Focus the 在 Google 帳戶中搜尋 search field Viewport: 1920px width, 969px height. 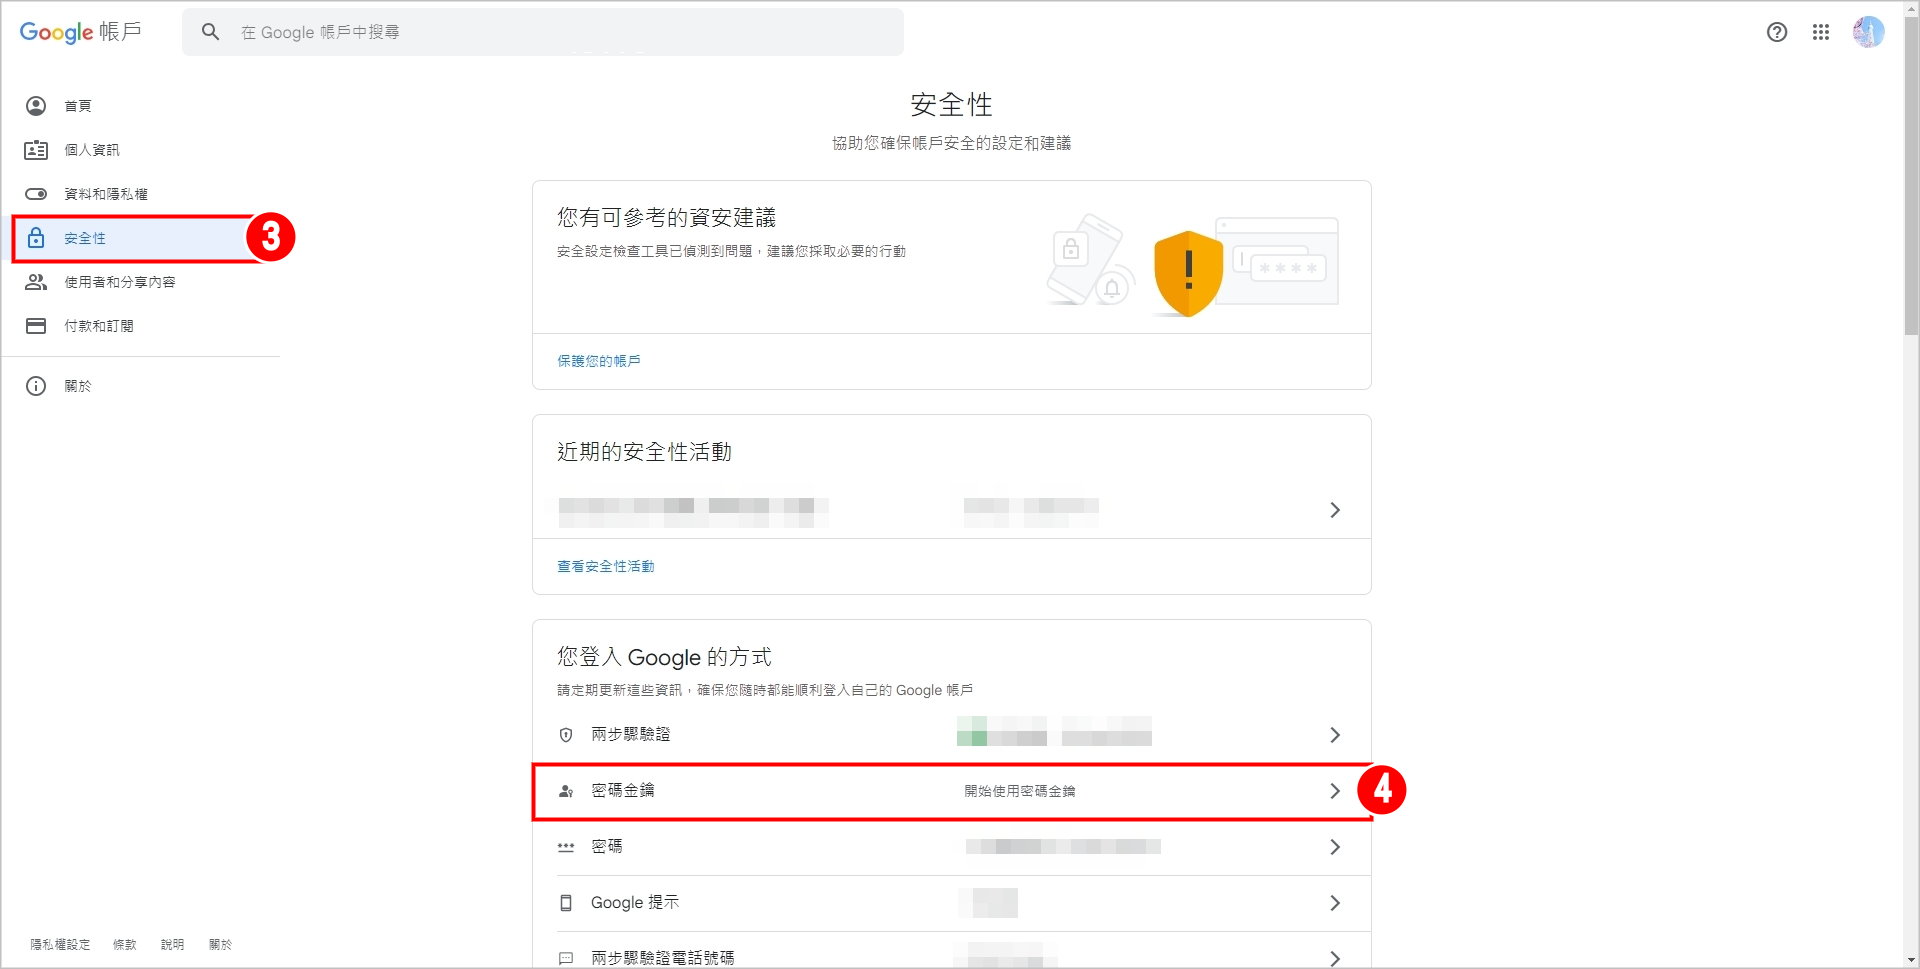pos(543,32)
